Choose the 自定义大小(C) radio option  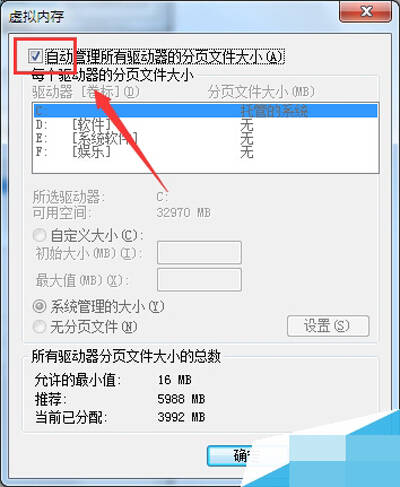click(39, 235)
